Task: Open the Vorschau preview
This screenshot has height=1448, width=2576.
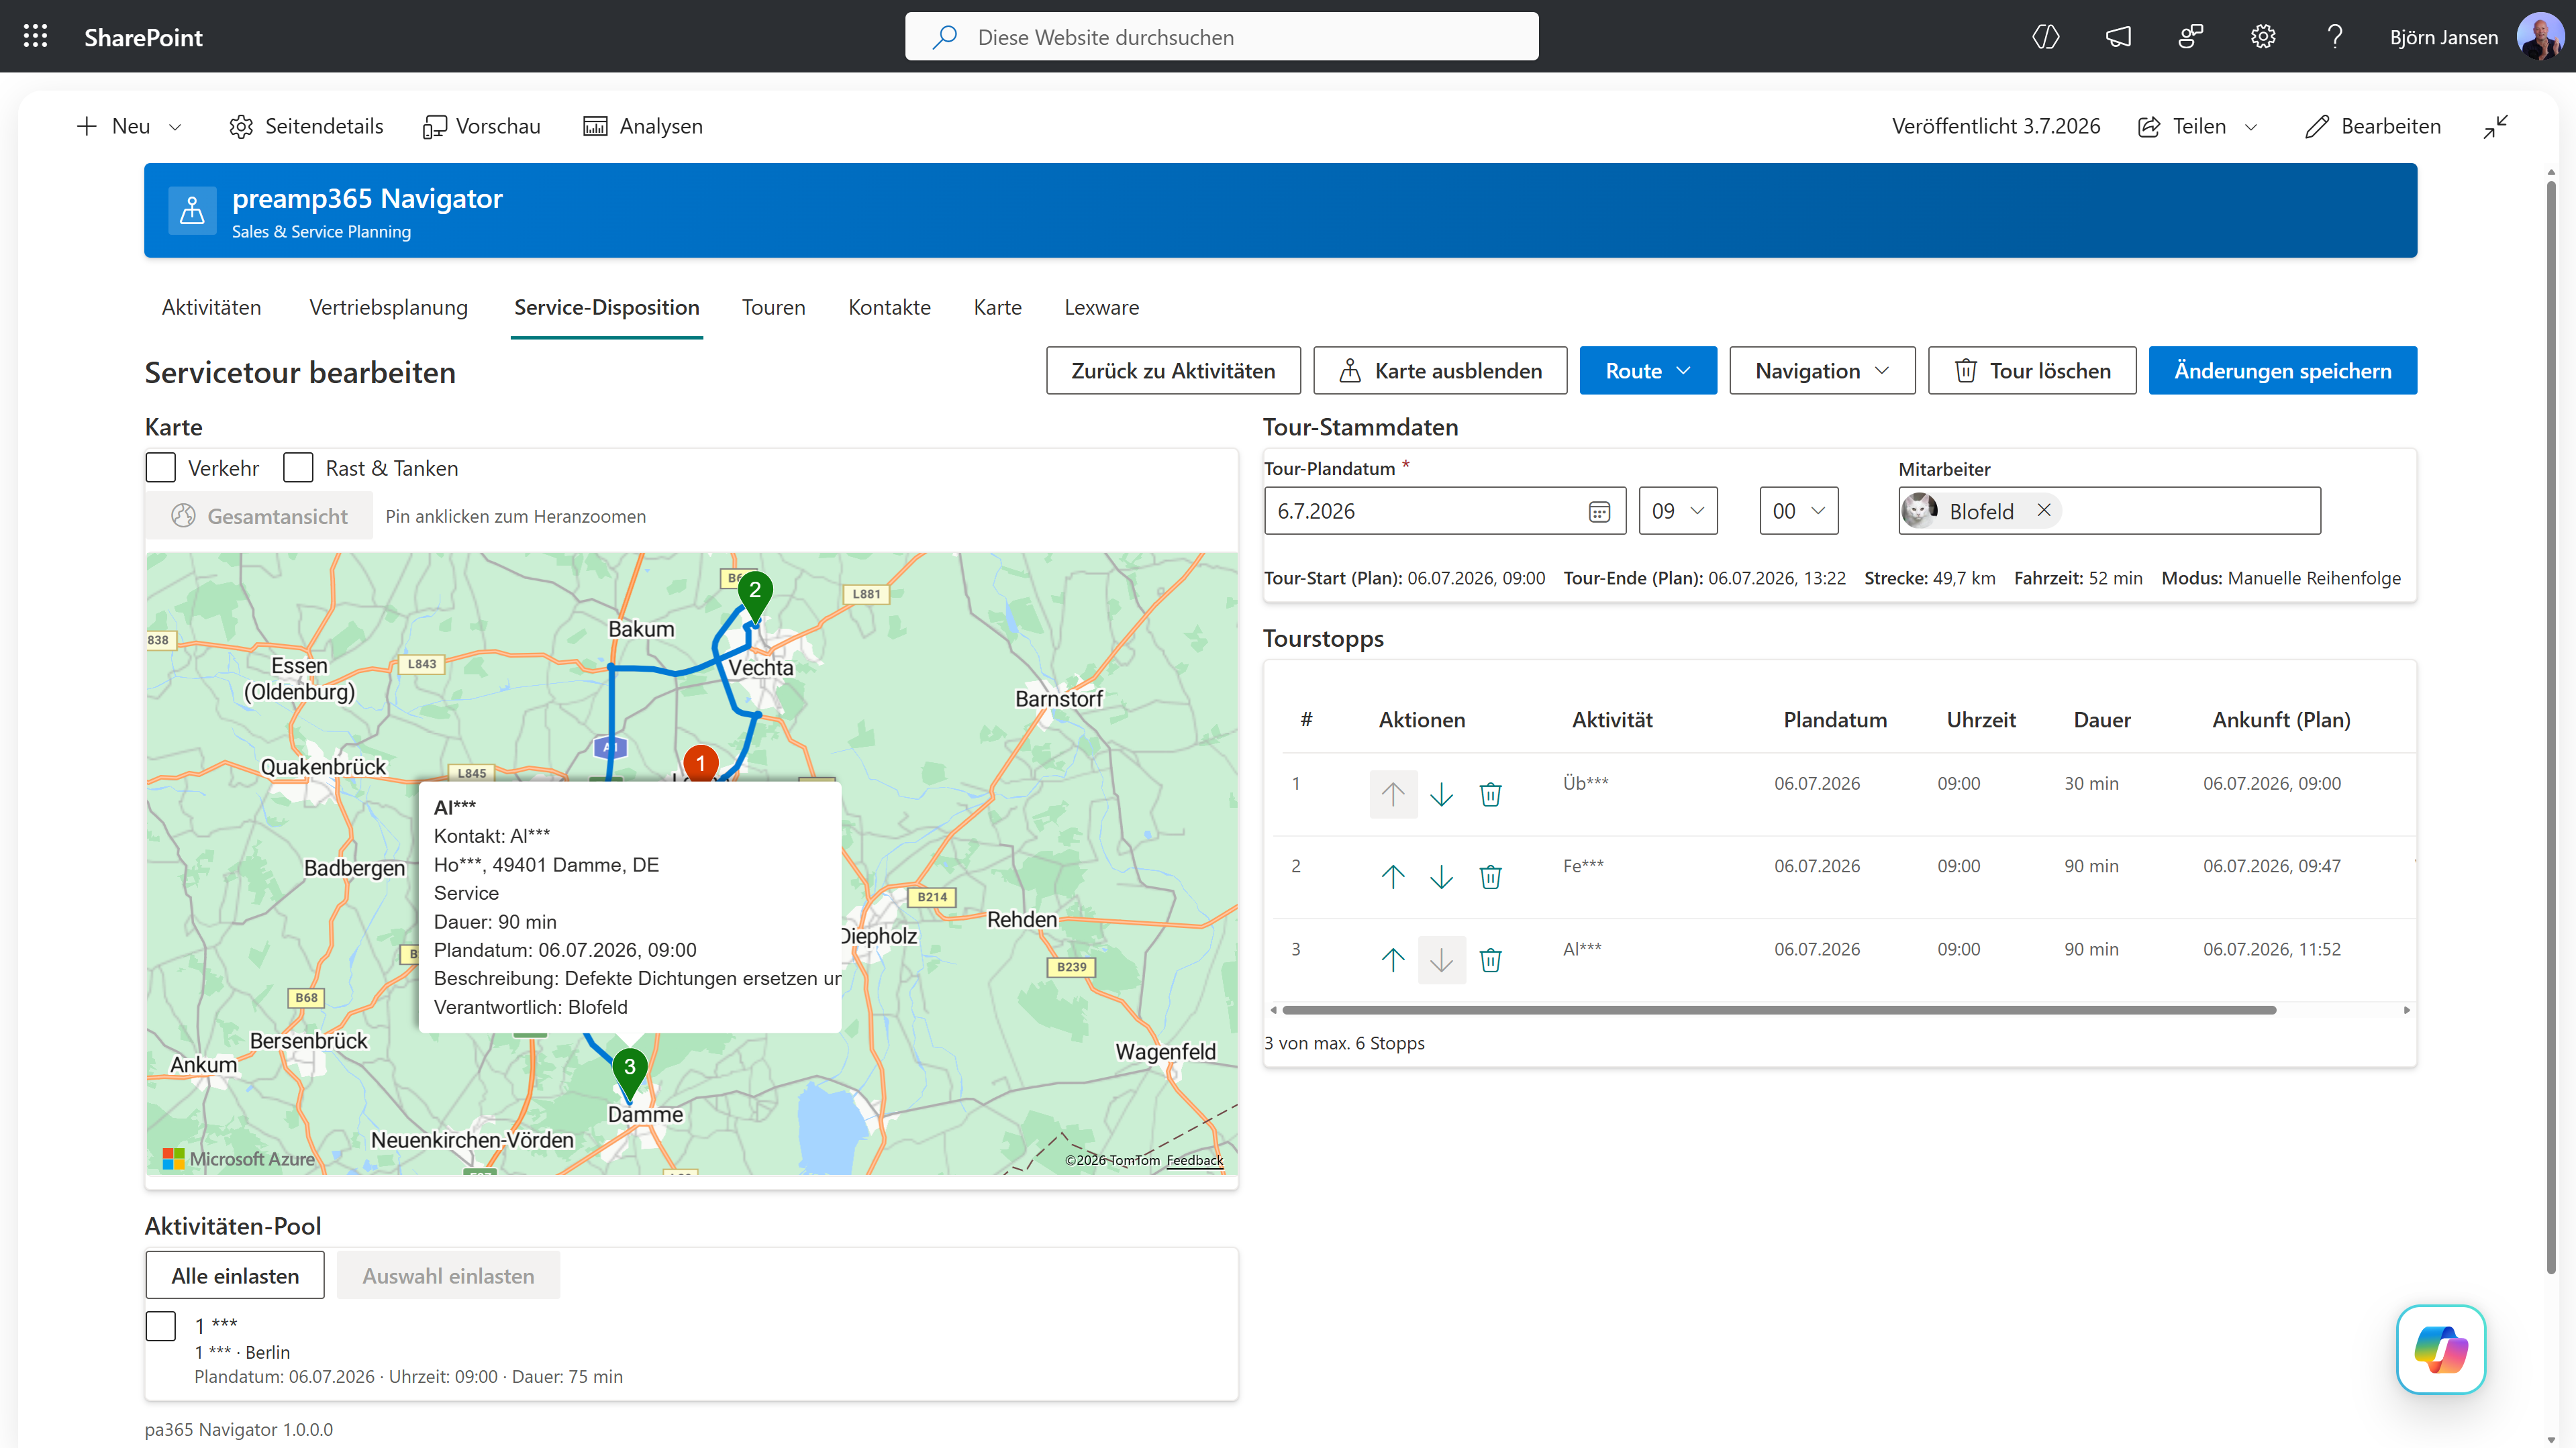Action: tap(481, 126)
